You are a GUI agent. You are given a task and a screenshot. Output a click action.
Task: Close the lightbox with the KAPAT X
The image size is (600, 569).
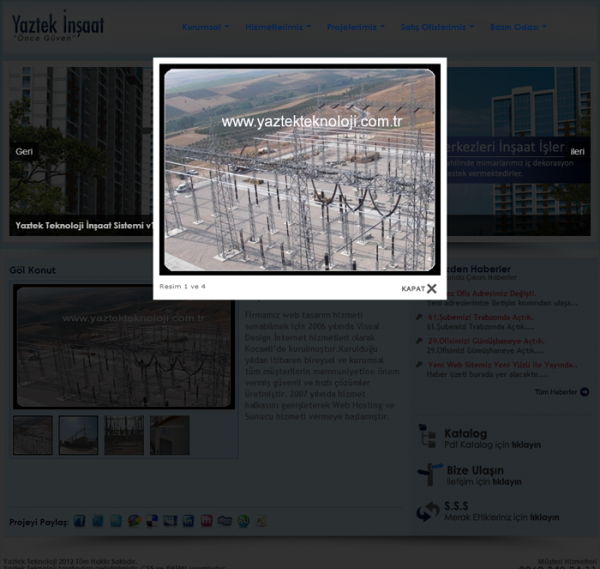(419, 289)
